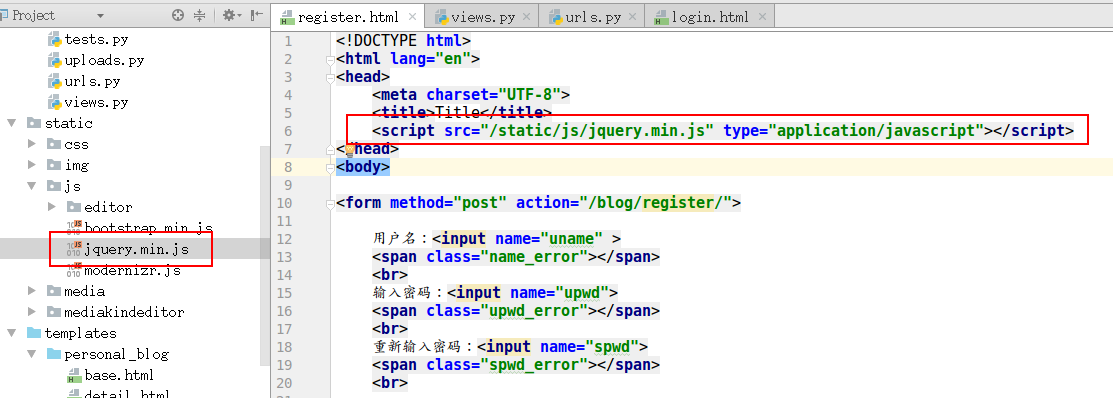Click the templates folder icon
The image size is (1113, 398).
(33, 333)
